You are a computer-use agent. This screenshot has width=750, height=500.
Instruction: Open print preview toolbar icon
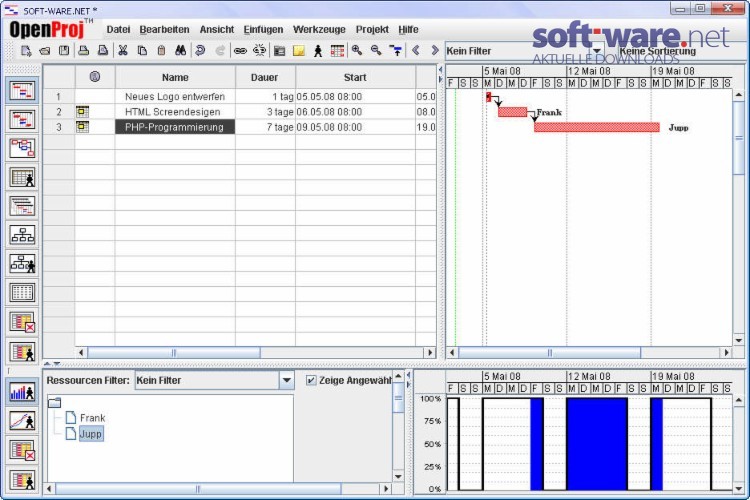click(103, 51)
